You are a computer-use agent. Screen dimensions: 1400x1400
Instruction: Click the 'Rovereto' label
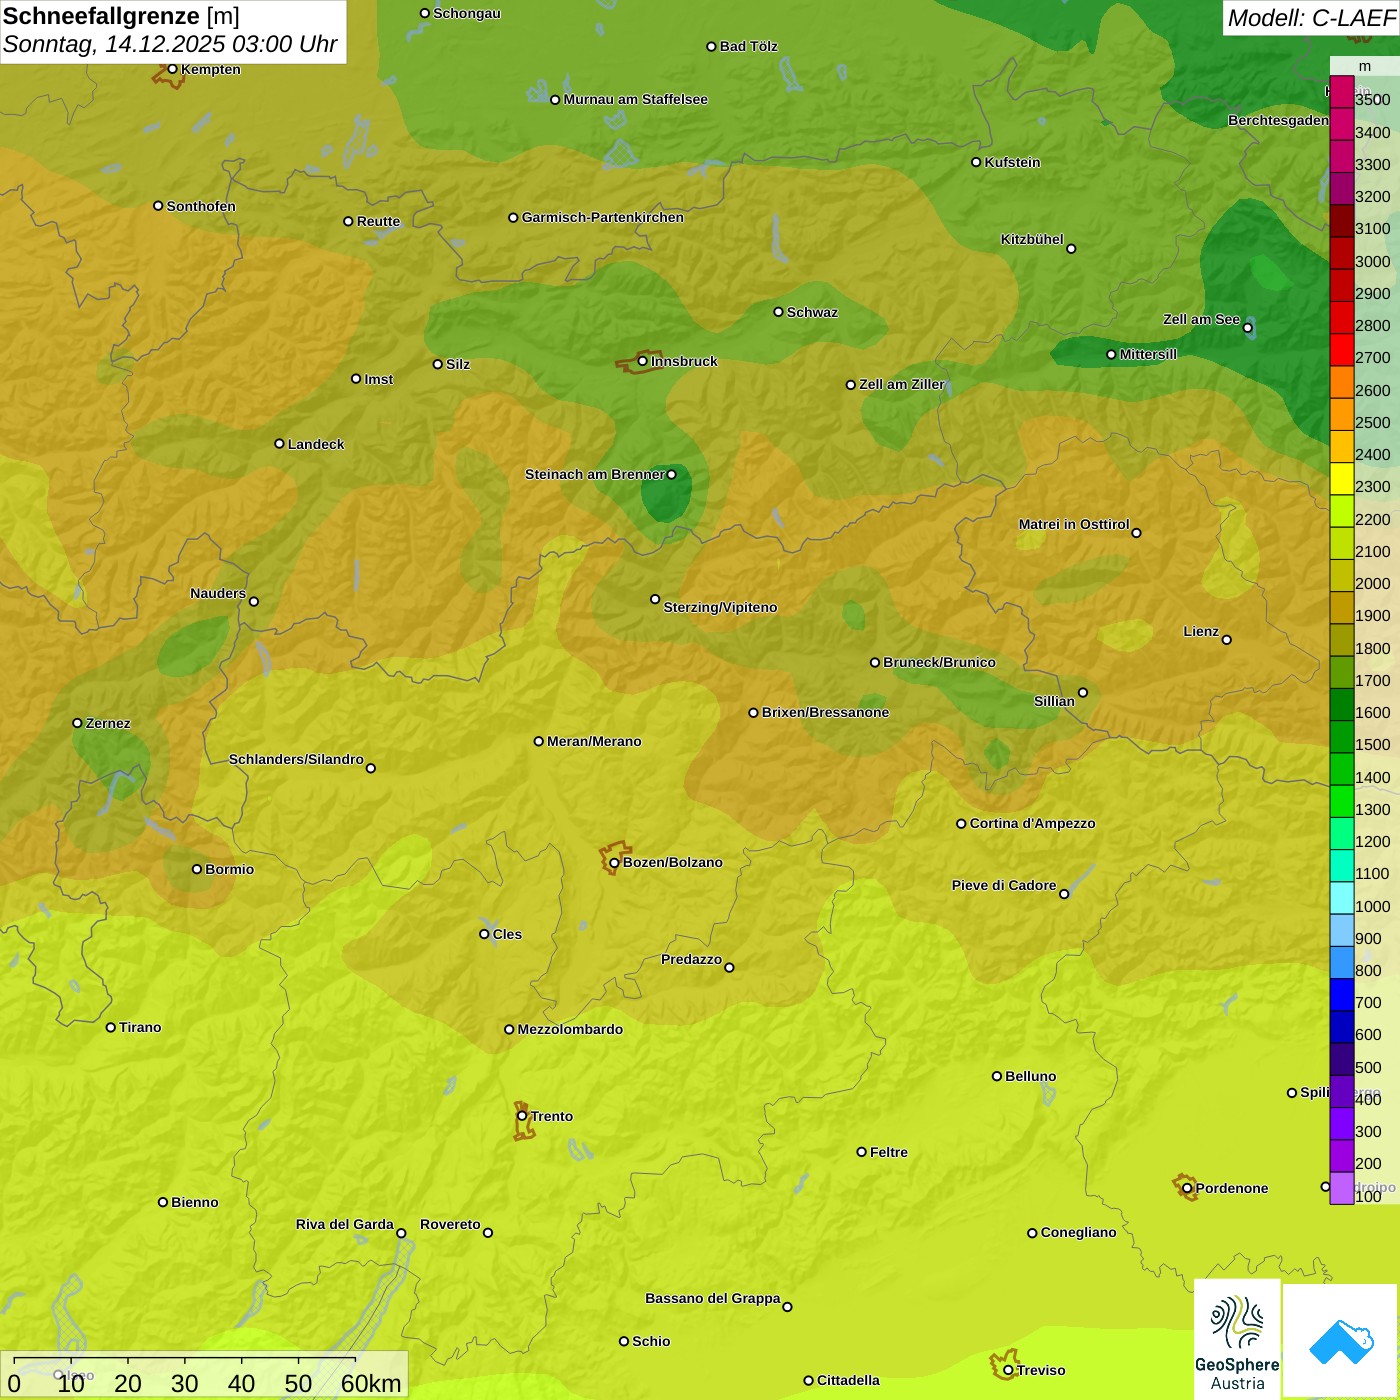coord(450,1224)
